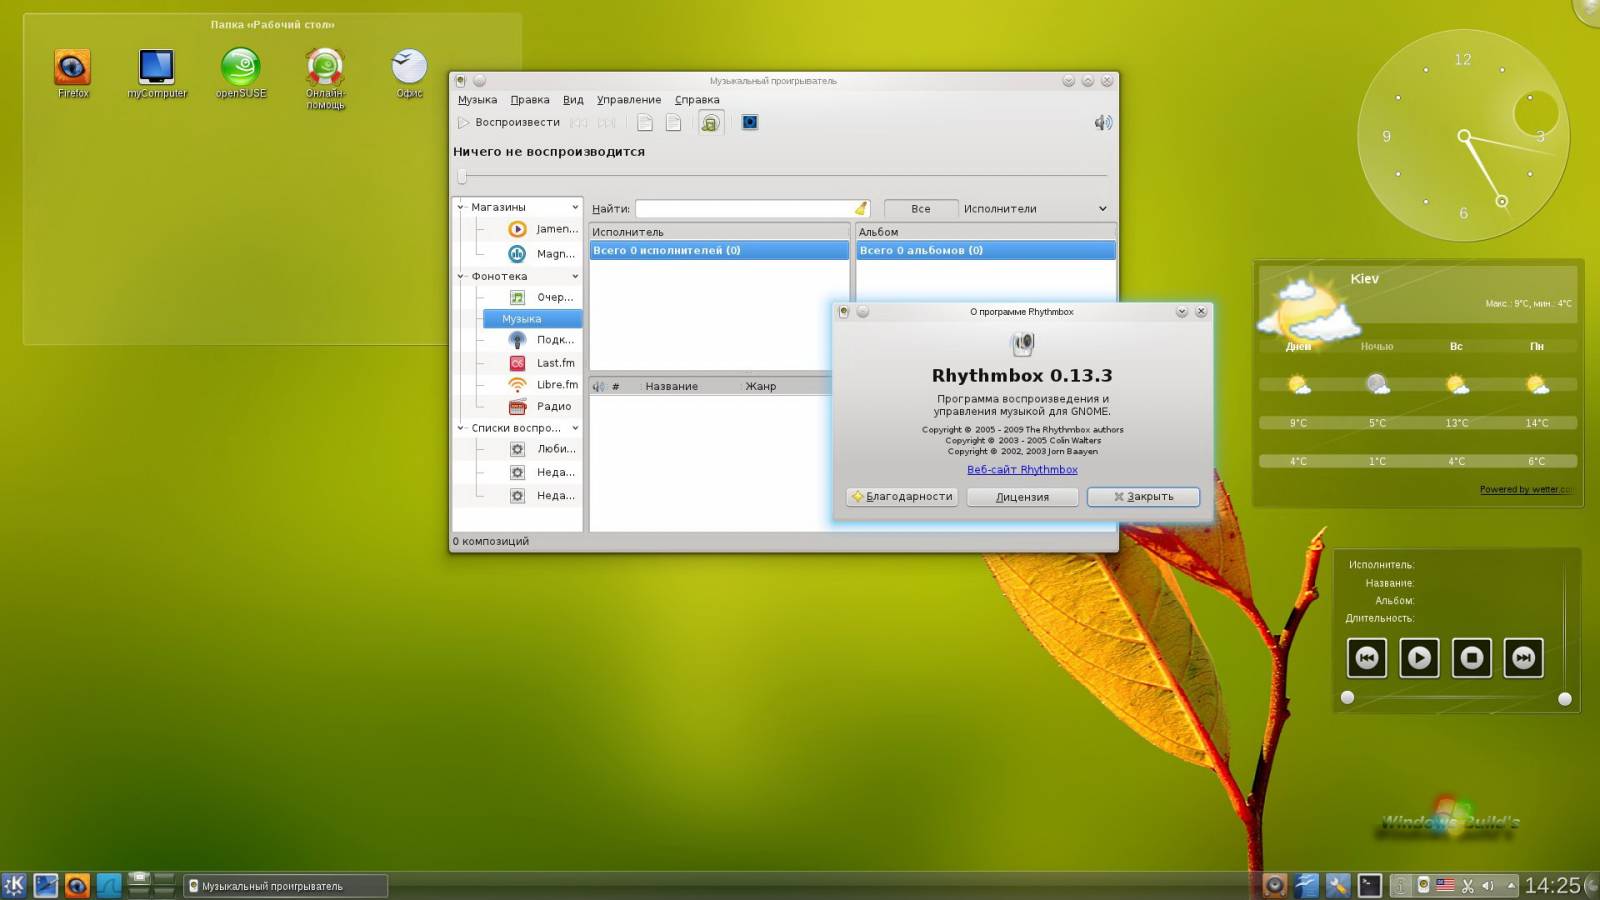Click the Благодарности button
The height and width of the screenshot is (900, 1600).
pos(902,496)
